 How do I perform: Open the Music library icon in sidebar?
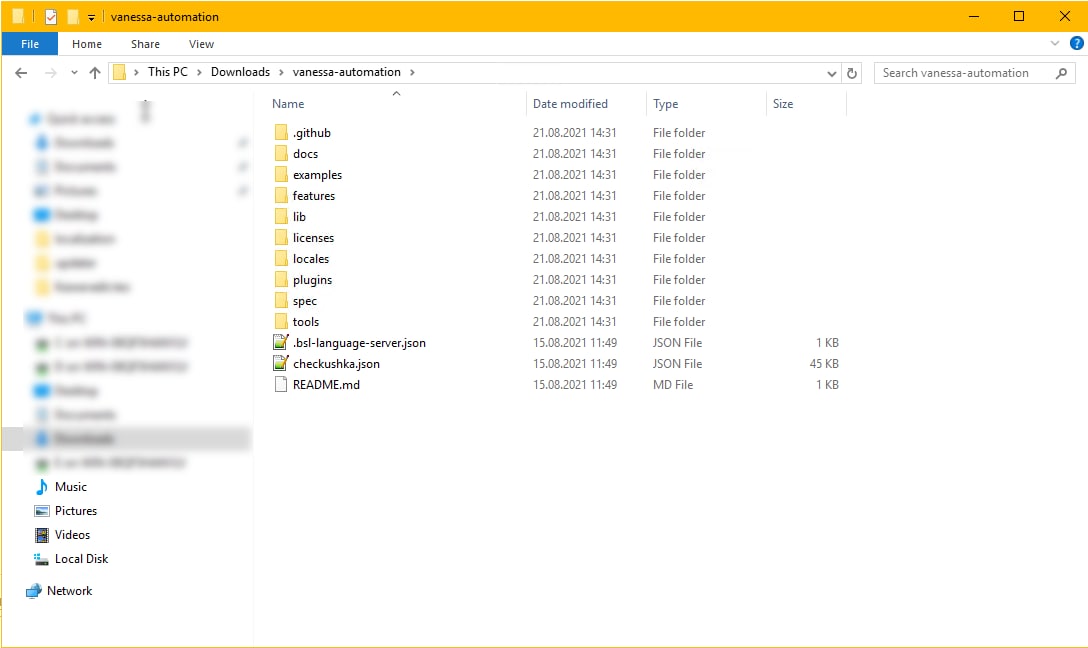click(x=42, y=486)
